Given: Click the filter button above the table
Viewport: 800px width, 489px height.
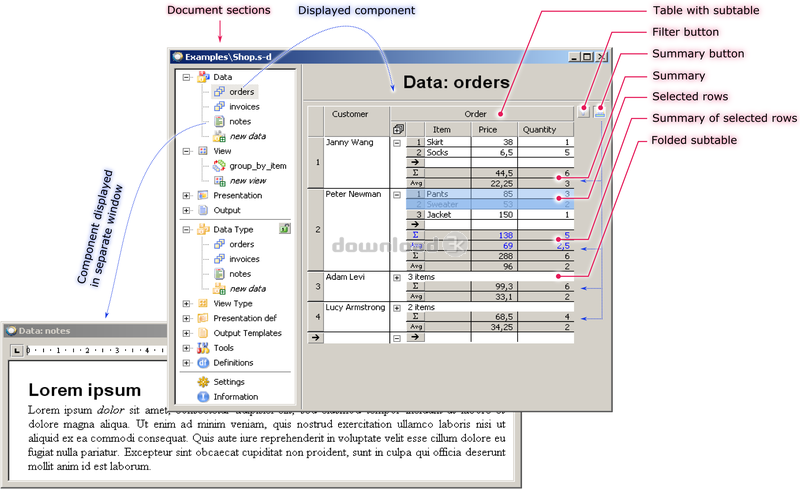Looking at the screenshot, I should [584, 112].
